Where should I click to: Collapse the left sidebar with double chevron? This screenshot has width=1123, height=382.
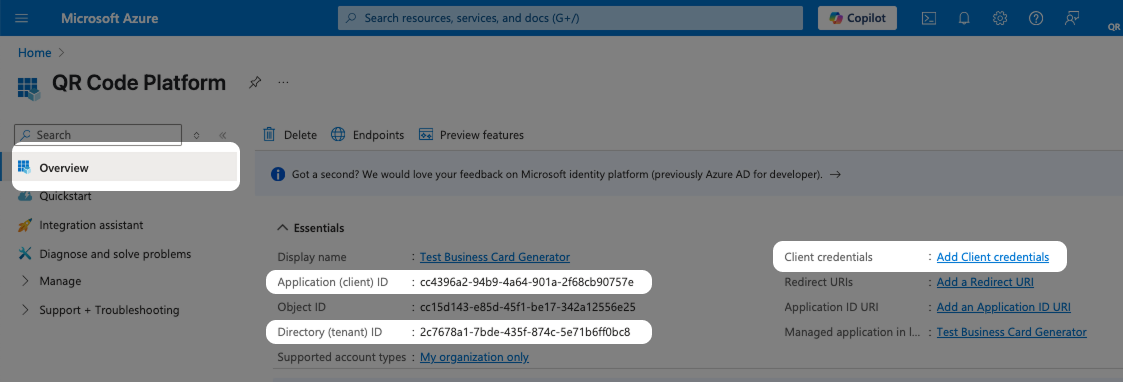point(223,135)
